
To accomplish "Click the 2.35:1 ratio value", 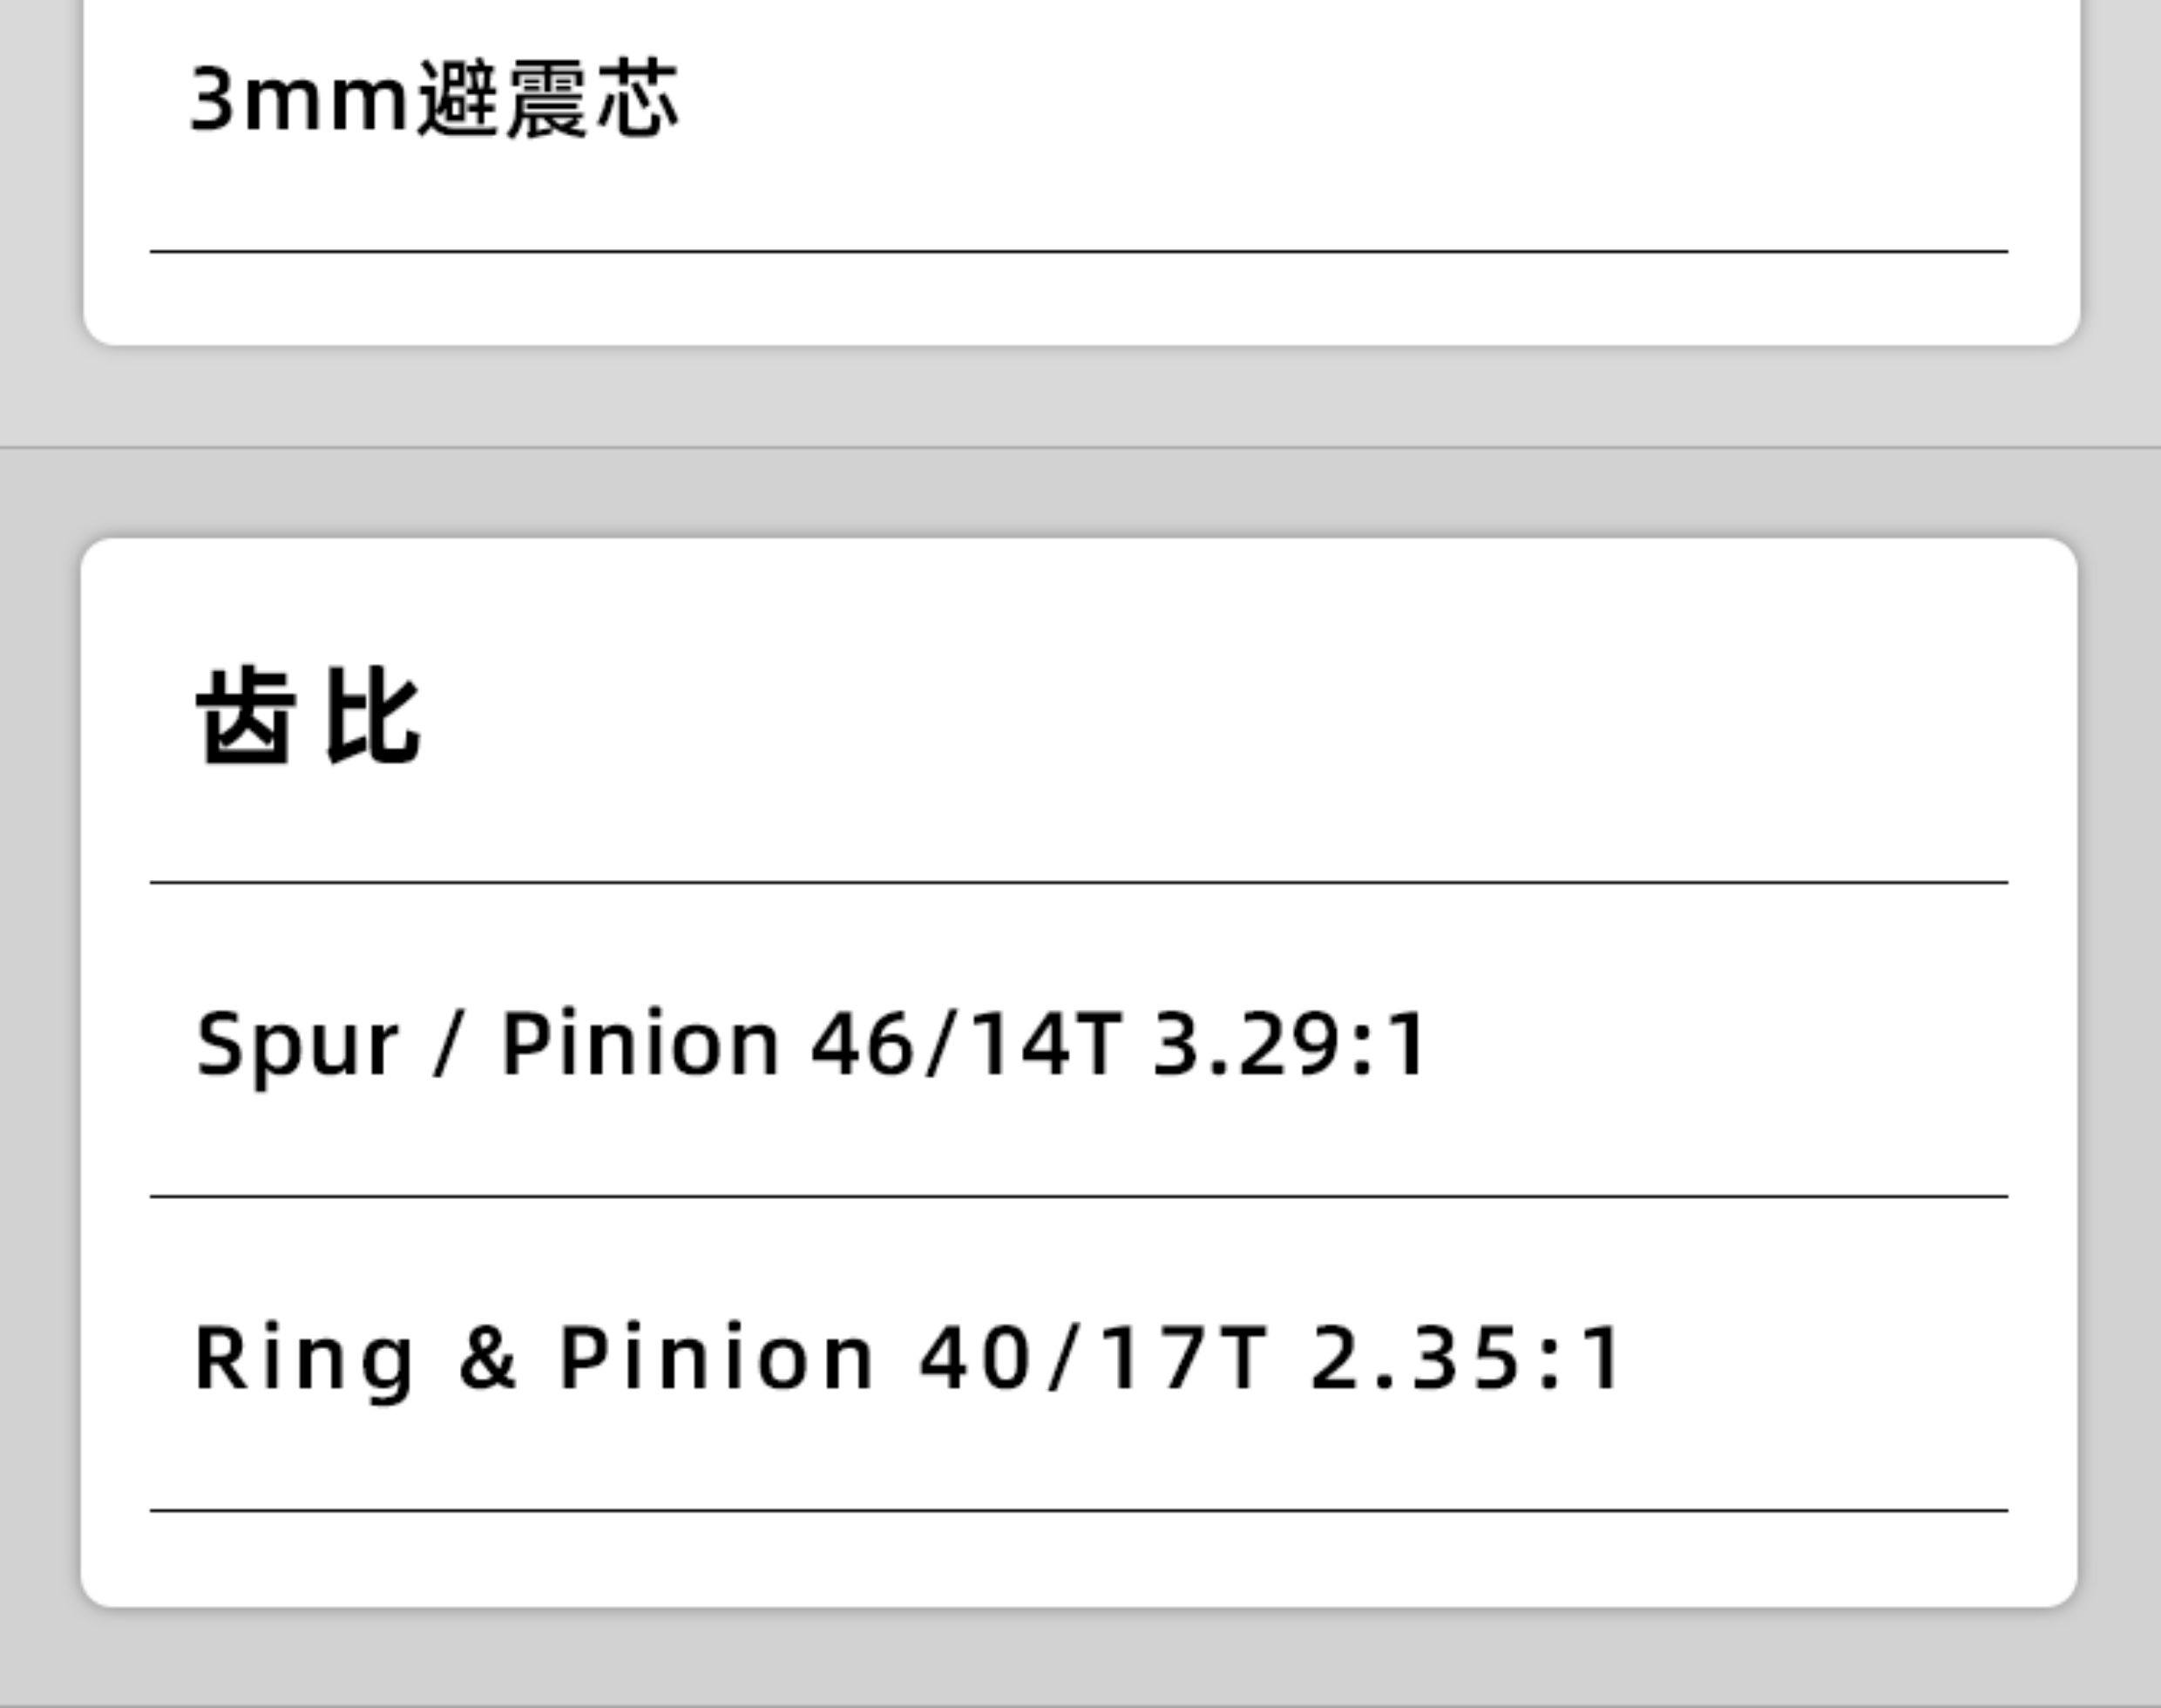I will (1466, 1358).
